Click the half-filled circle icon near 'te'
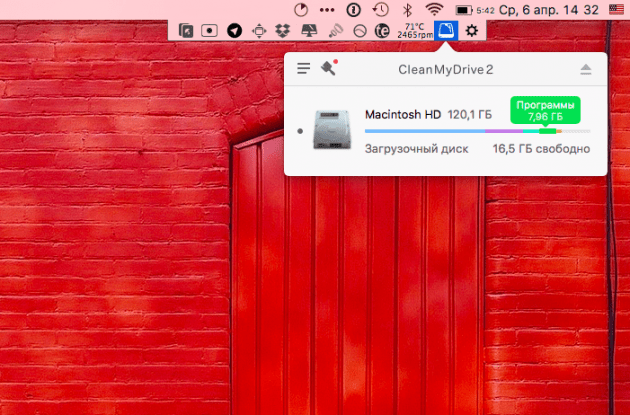The height and width of the screenshot is (415, 630). [x=360, y=31]
